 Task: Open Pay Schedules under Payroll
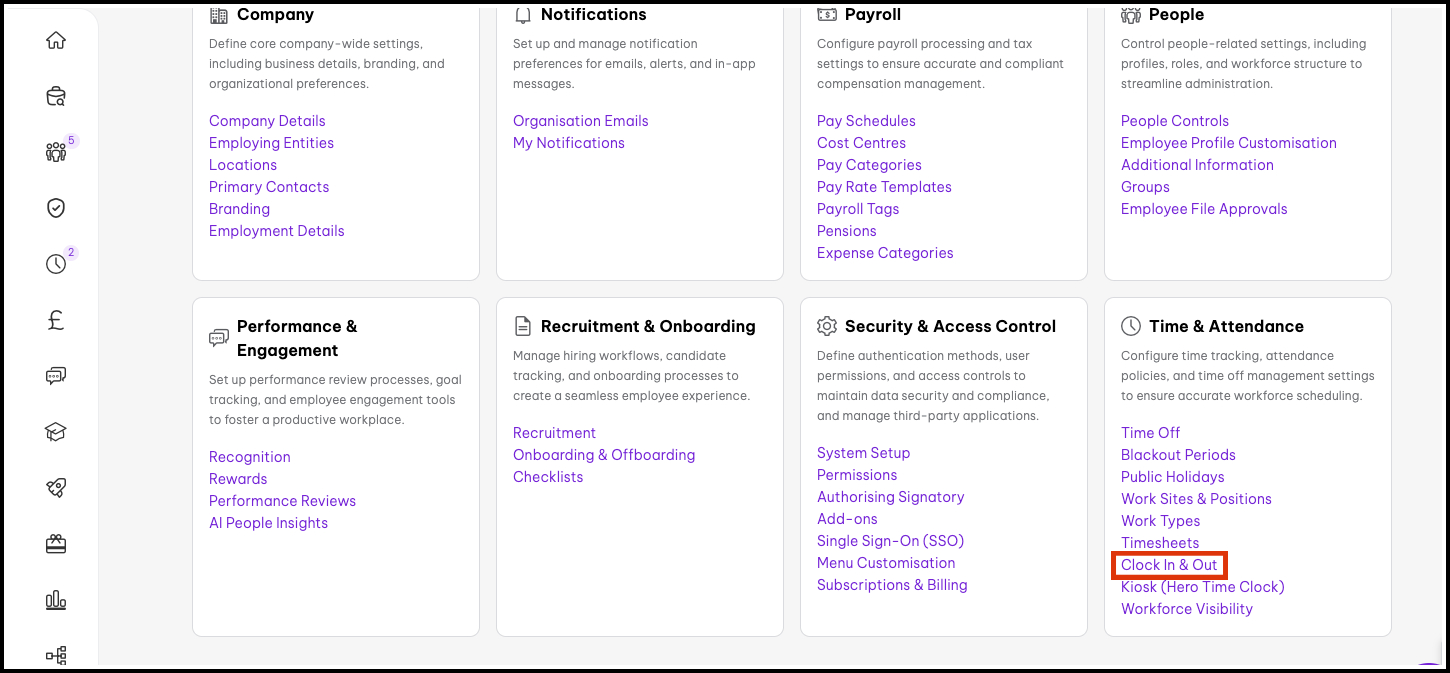click(866, 121)
